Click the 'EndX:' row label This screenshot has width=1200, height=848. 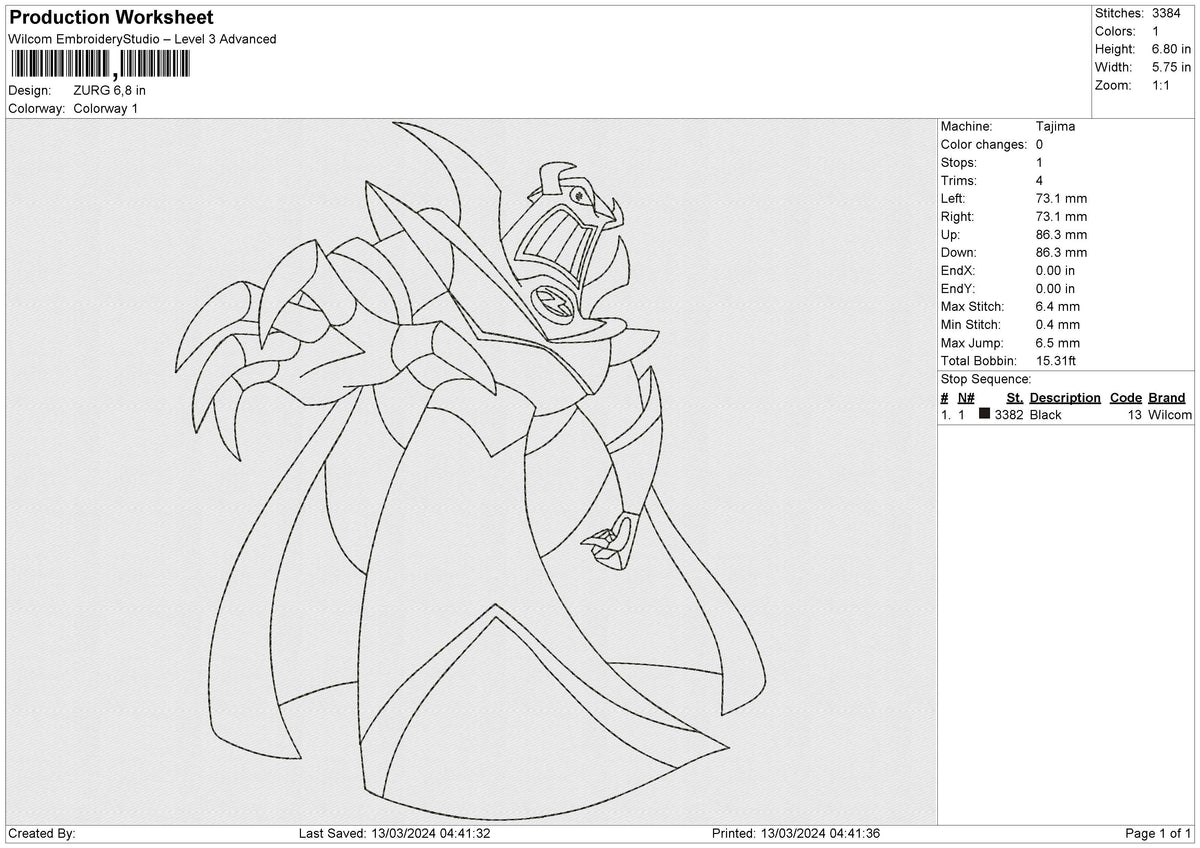point(958,270)
